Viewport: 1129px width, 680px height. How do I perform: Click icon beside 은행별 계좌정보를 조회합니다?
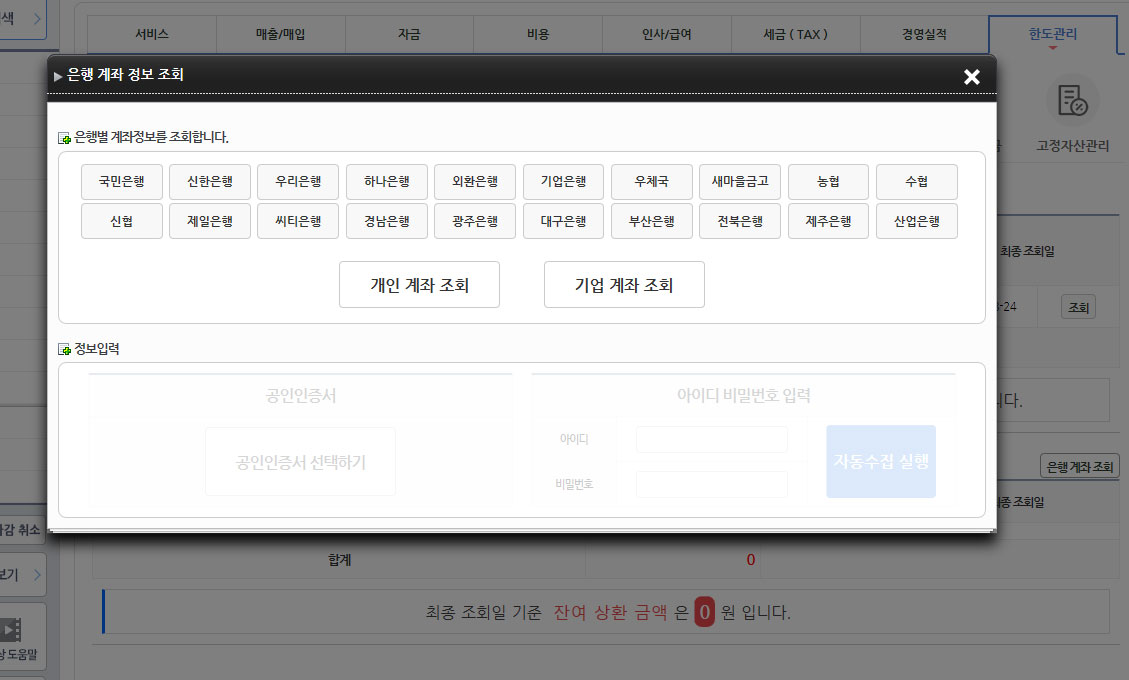[64, 138]
